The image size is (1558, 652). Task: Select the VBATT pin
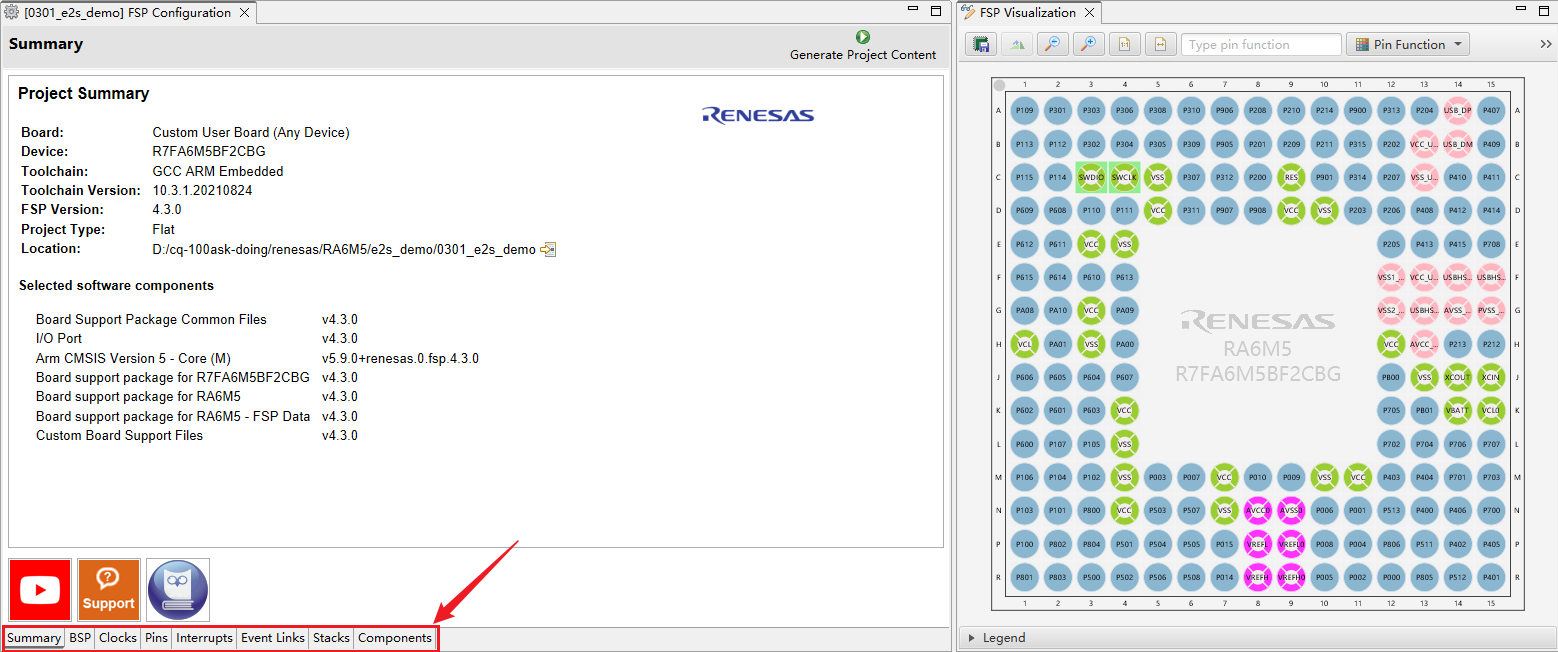1458,410
